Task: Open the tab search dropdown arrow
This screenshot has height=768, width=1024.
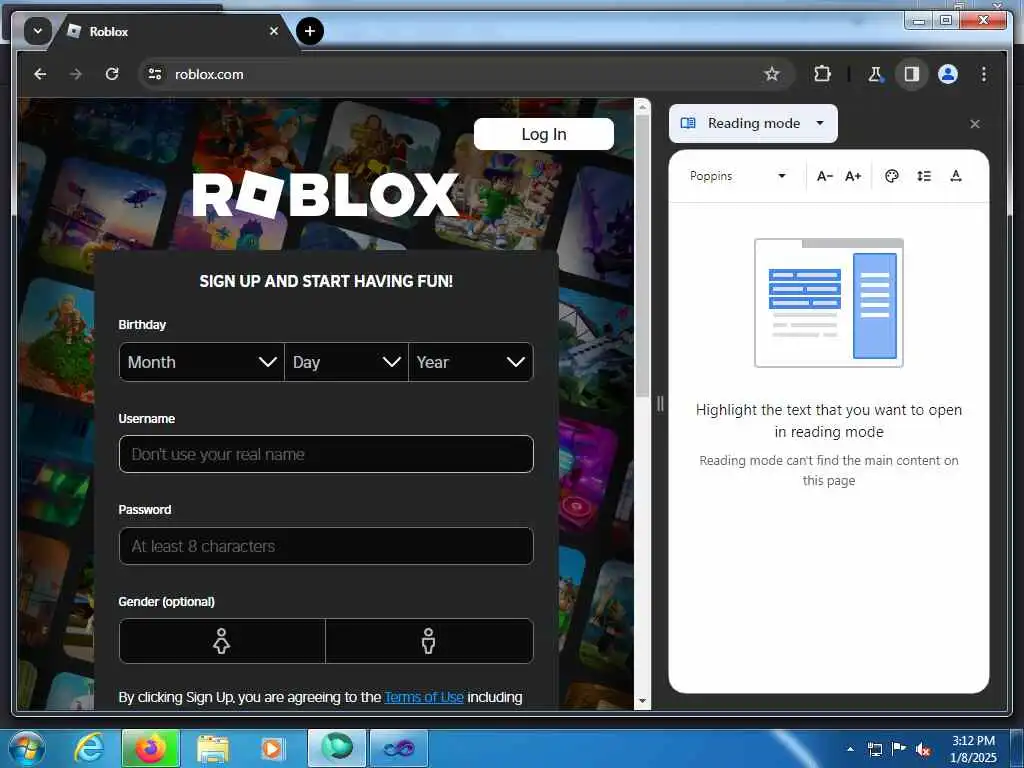Action: point(38,31)
